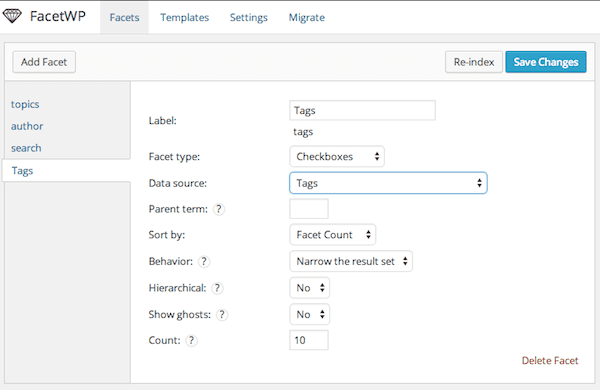
Task: Click the 'Data source:' label text
Action: pyautogui.click(x=178, y=183)
